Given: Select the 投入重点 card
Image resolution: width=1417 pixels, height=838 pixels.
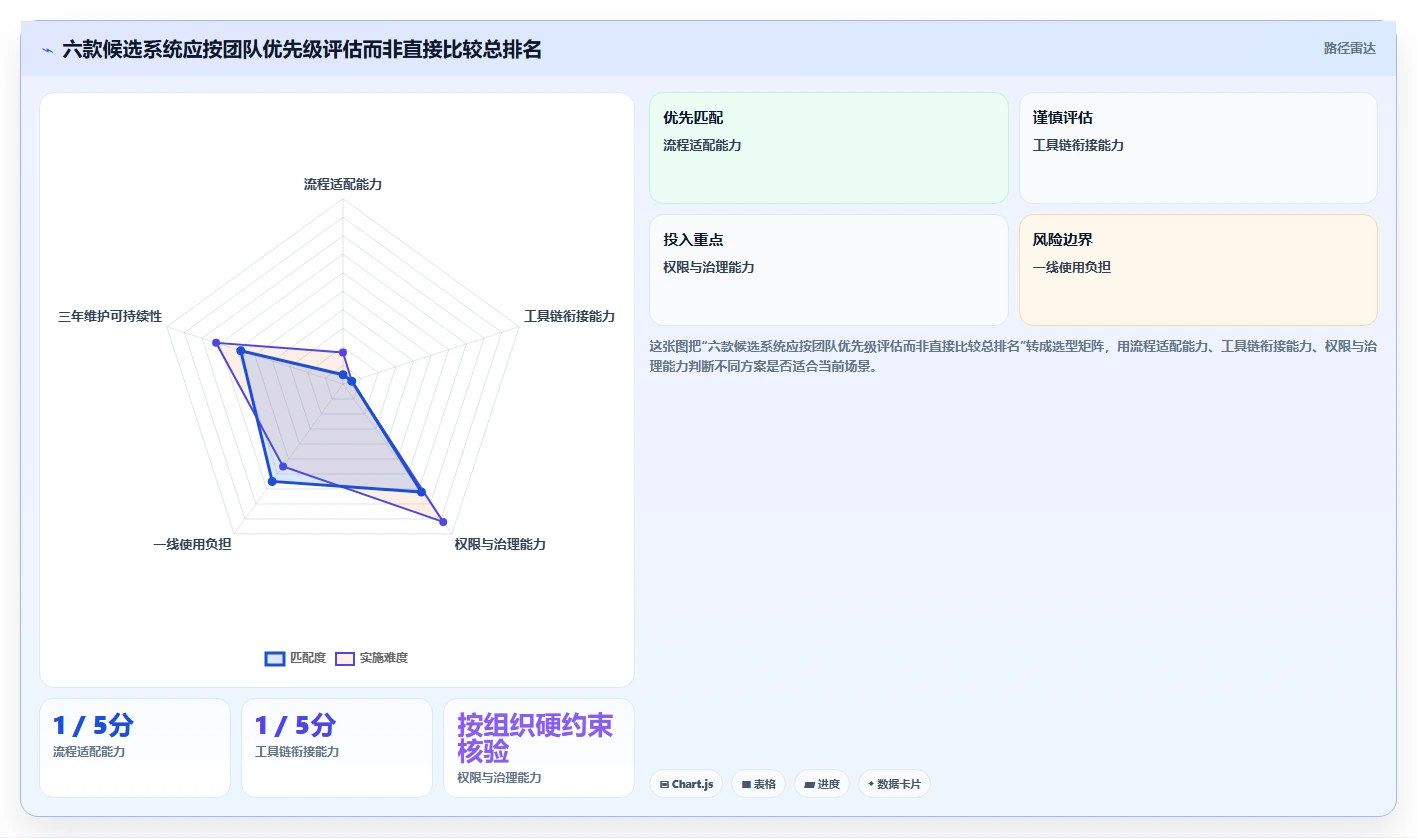Looking at the screenshot, I should click(x=829, y=270).
